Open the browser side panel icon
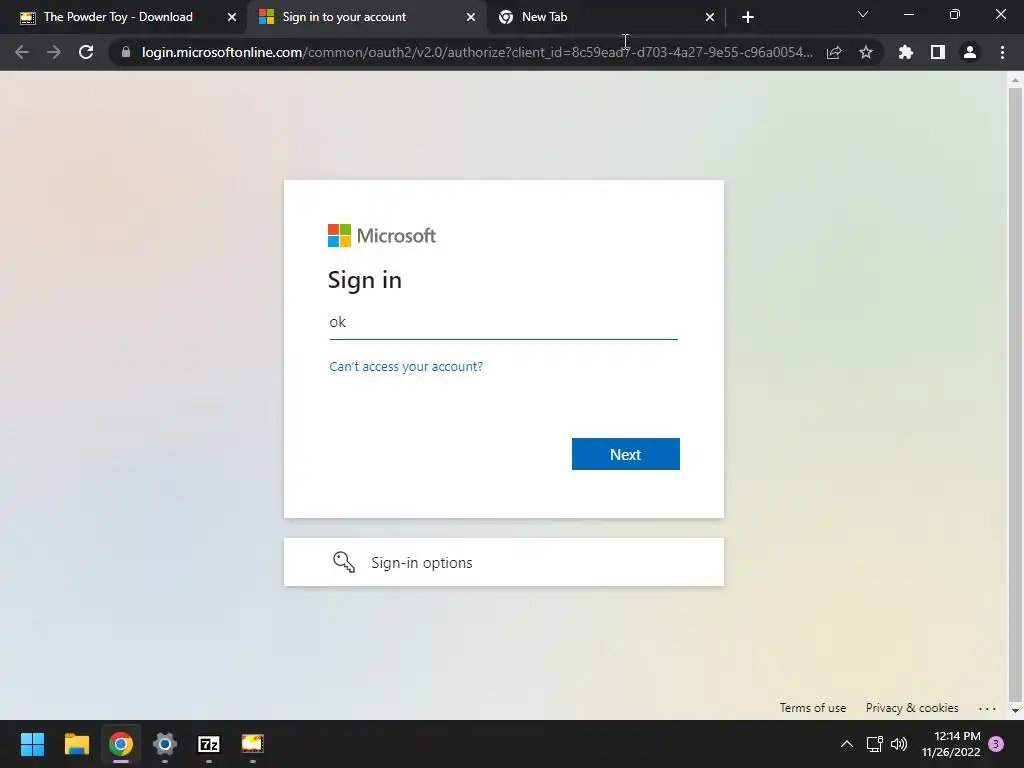 [x=938, y=52]
